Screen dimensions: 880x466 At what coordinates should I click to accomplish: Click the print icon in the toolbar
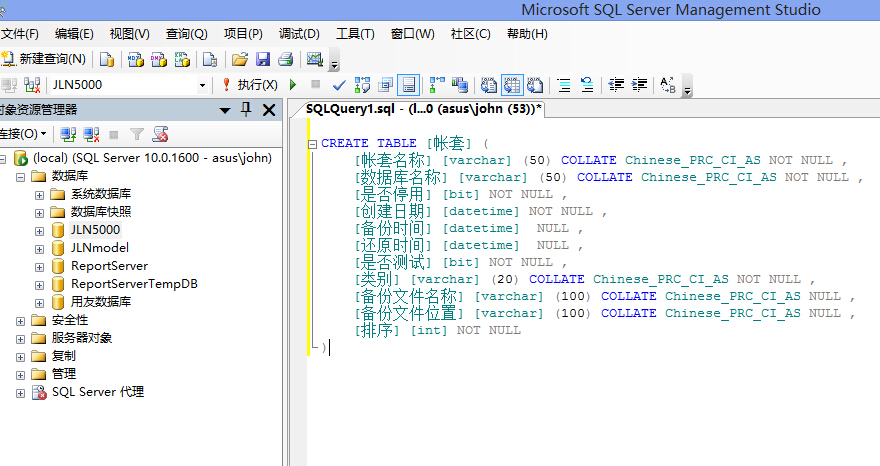point(285,59)
